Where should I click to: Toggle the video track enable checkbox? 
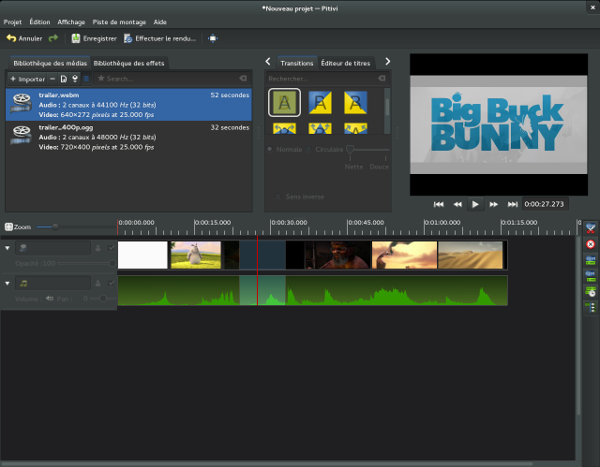click(x=111, y=247)
